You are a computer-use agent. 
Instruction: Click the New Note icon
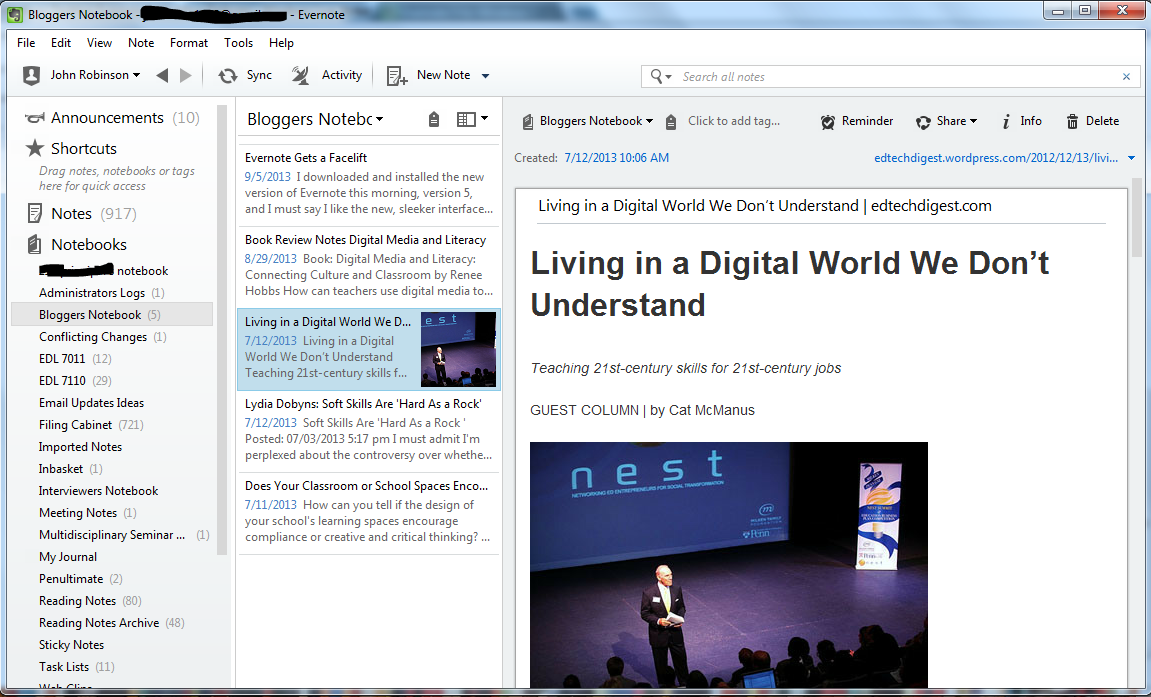397,76
